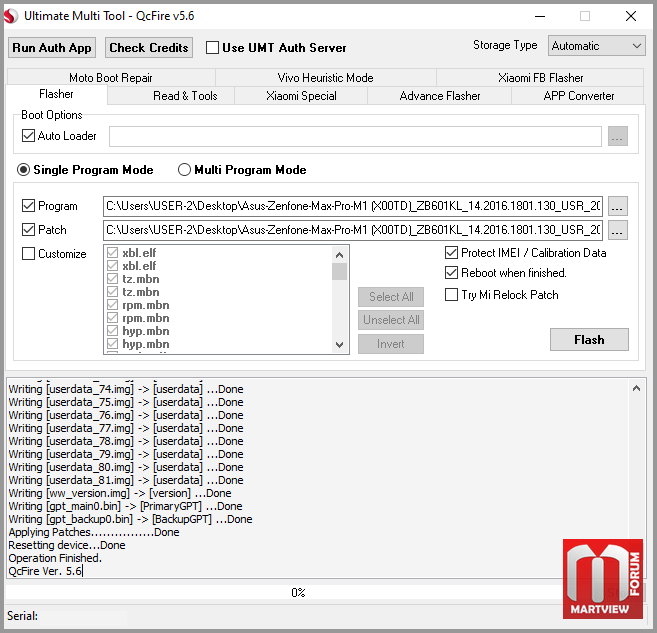Enable Use UMT Auth Server checkbox

(212, 47)
